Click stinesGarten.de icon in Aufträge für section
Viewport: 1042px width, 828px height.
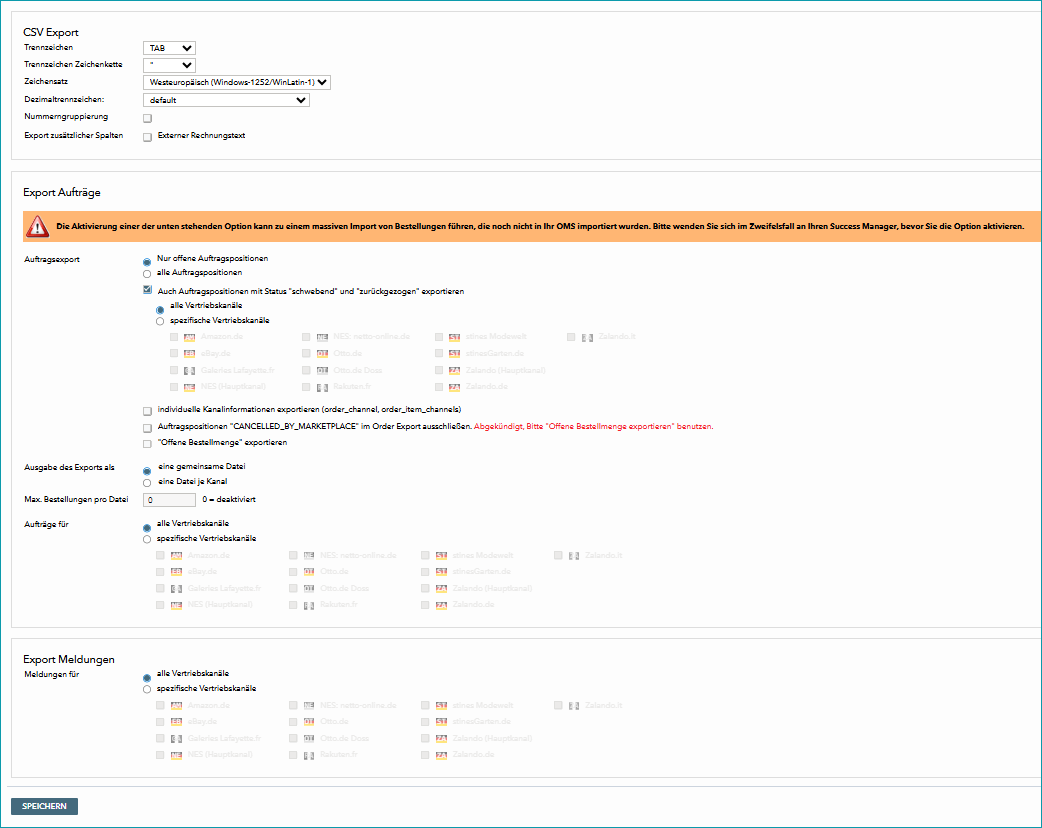pos(441,572)
